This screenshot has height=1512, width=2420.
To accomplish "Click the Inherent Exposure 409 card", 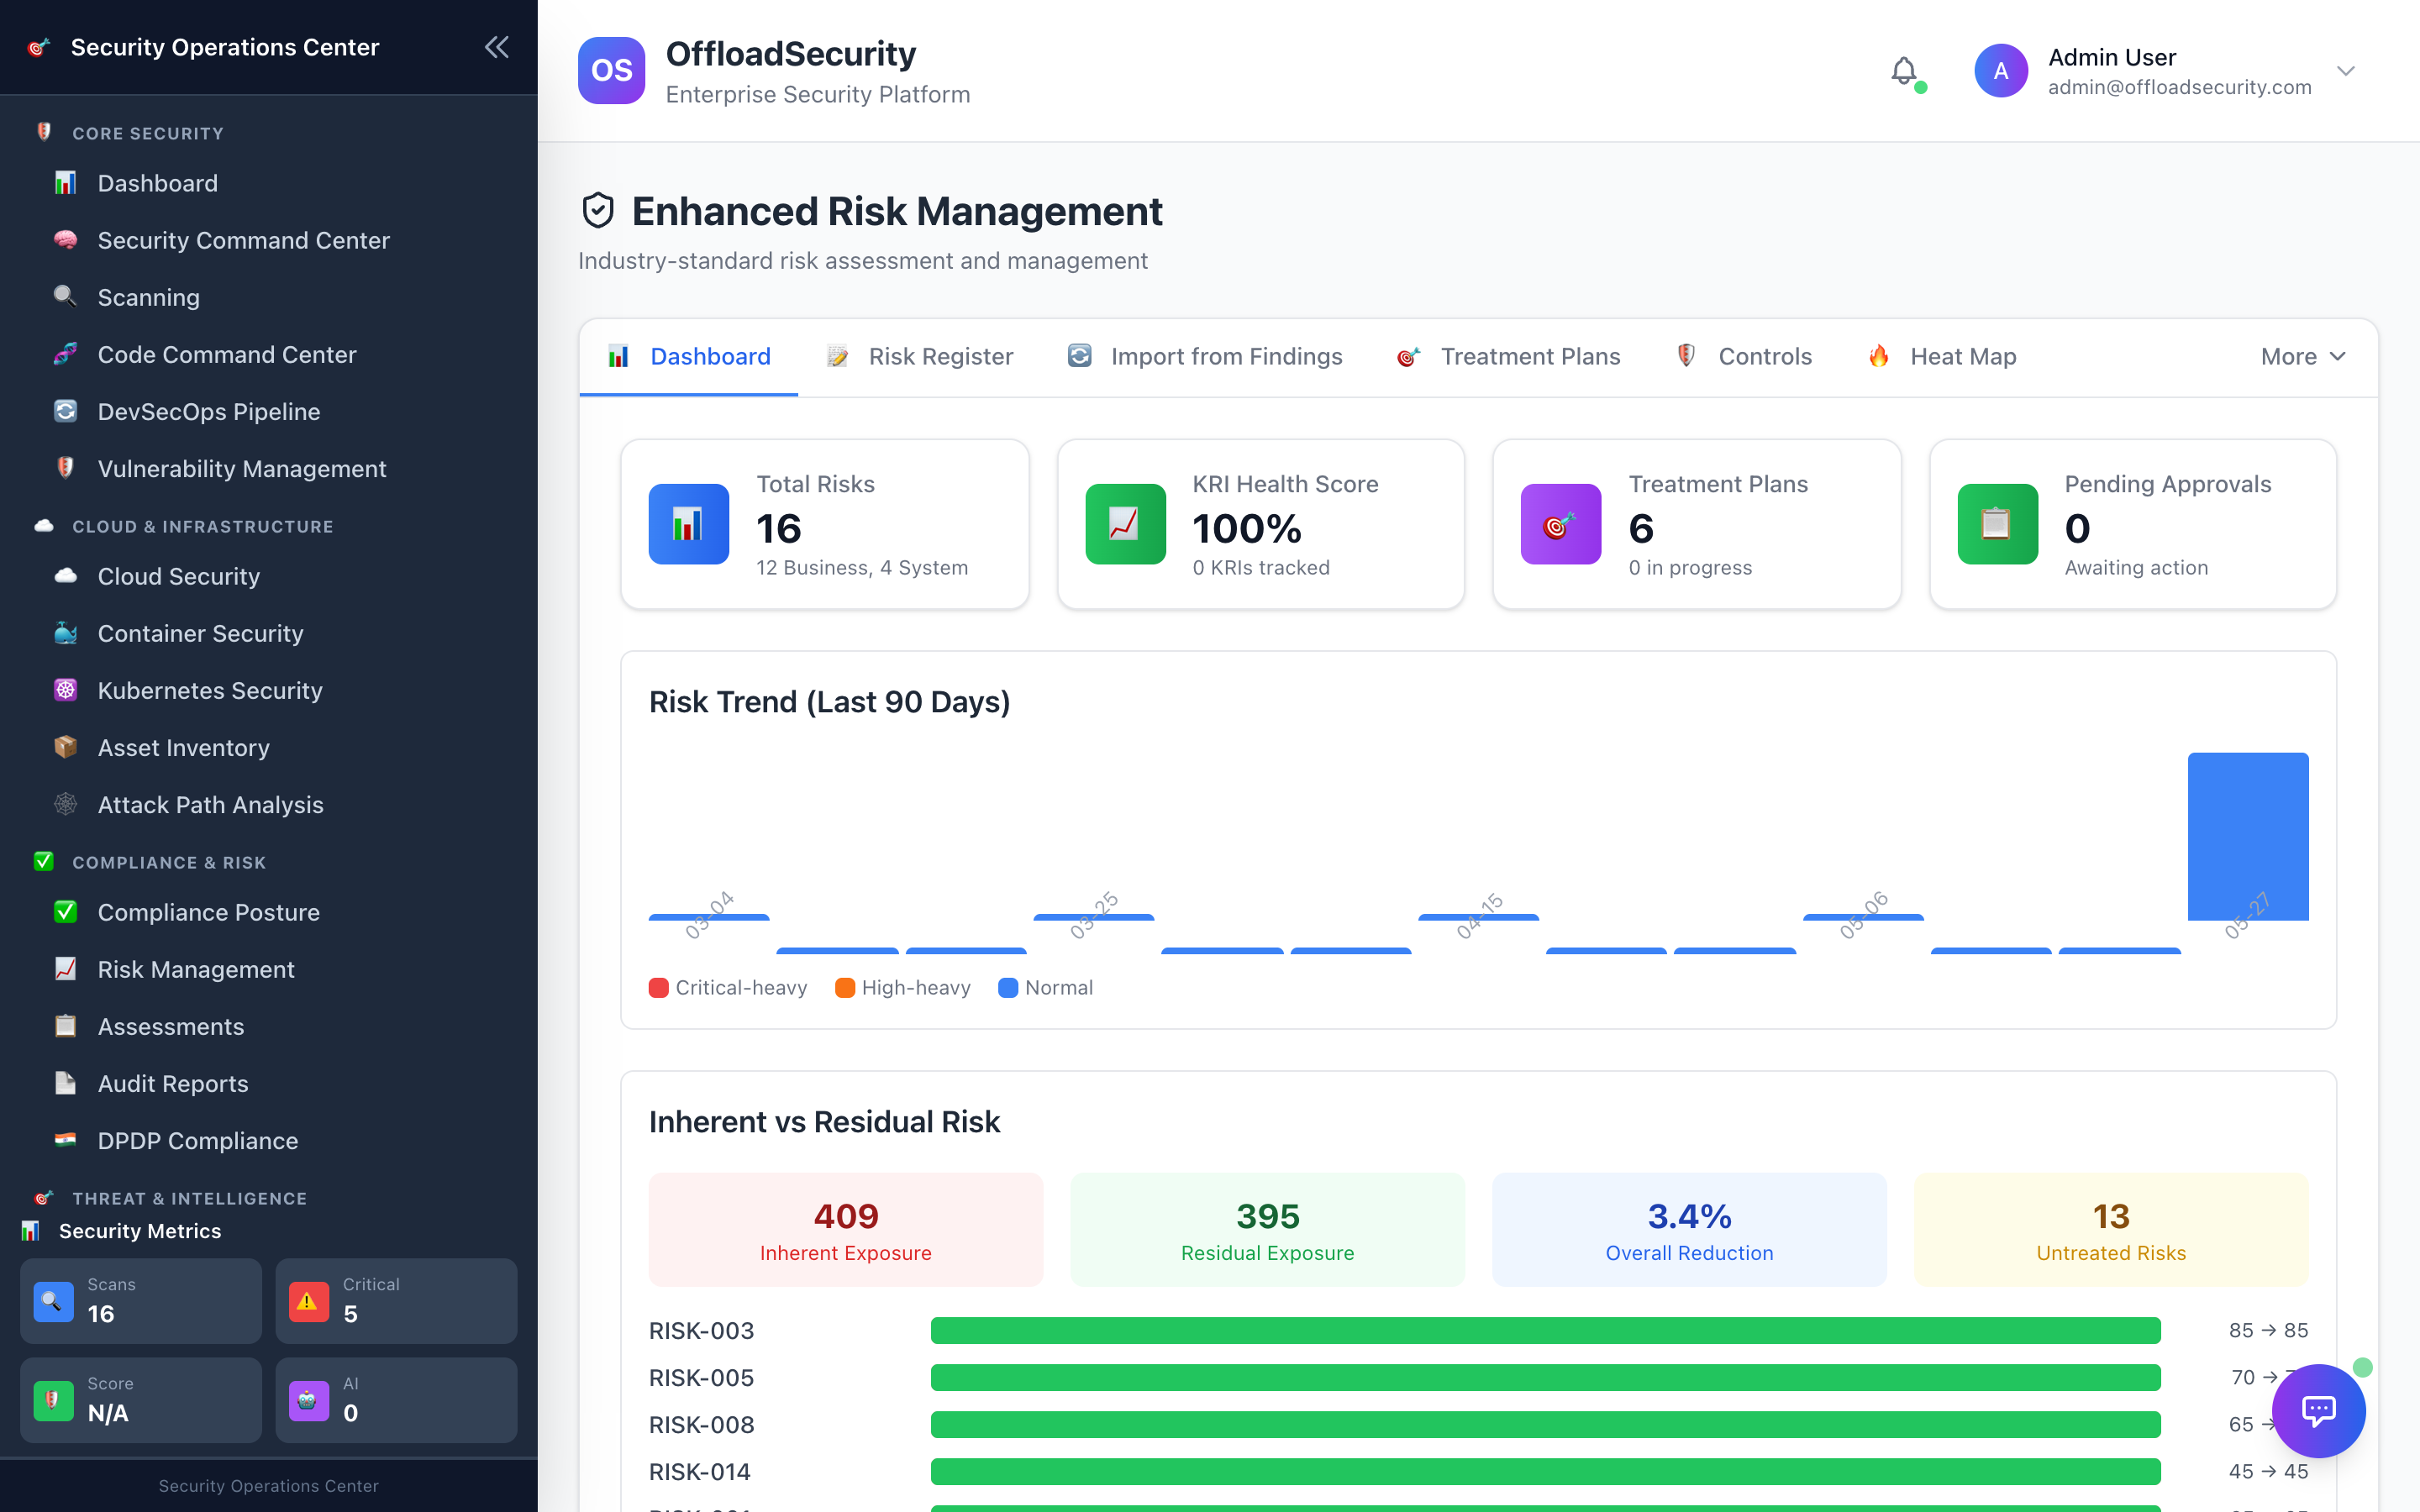I will click(x=845, y=1230).
